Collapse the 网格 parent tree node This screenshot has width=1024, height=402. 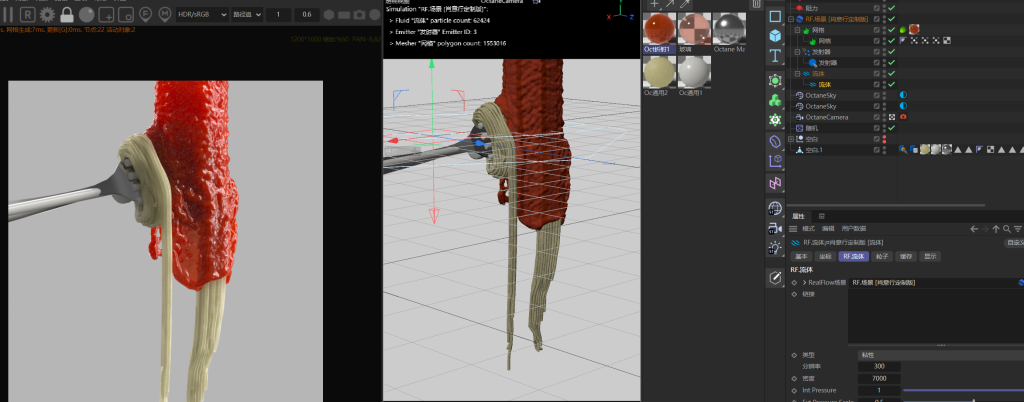coord(797,30)
